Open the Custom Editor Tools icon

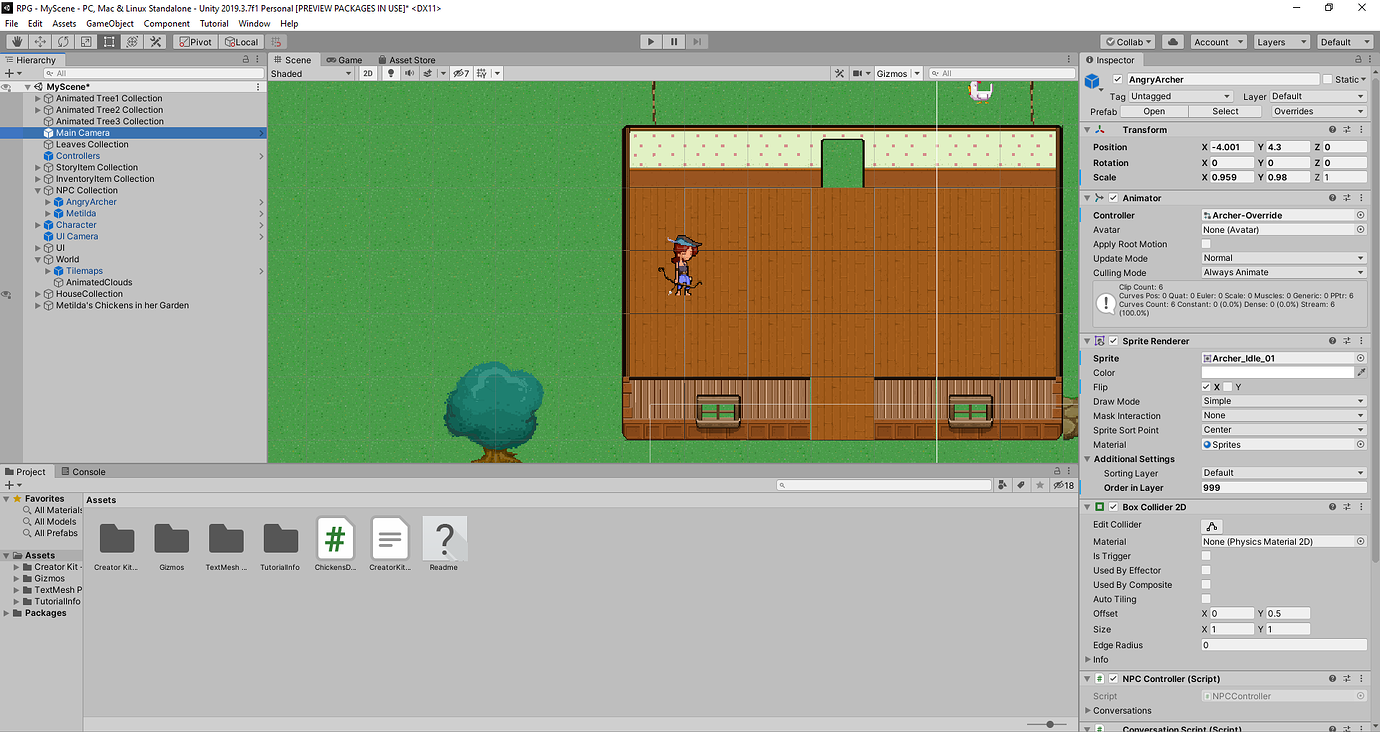[156, 41]
